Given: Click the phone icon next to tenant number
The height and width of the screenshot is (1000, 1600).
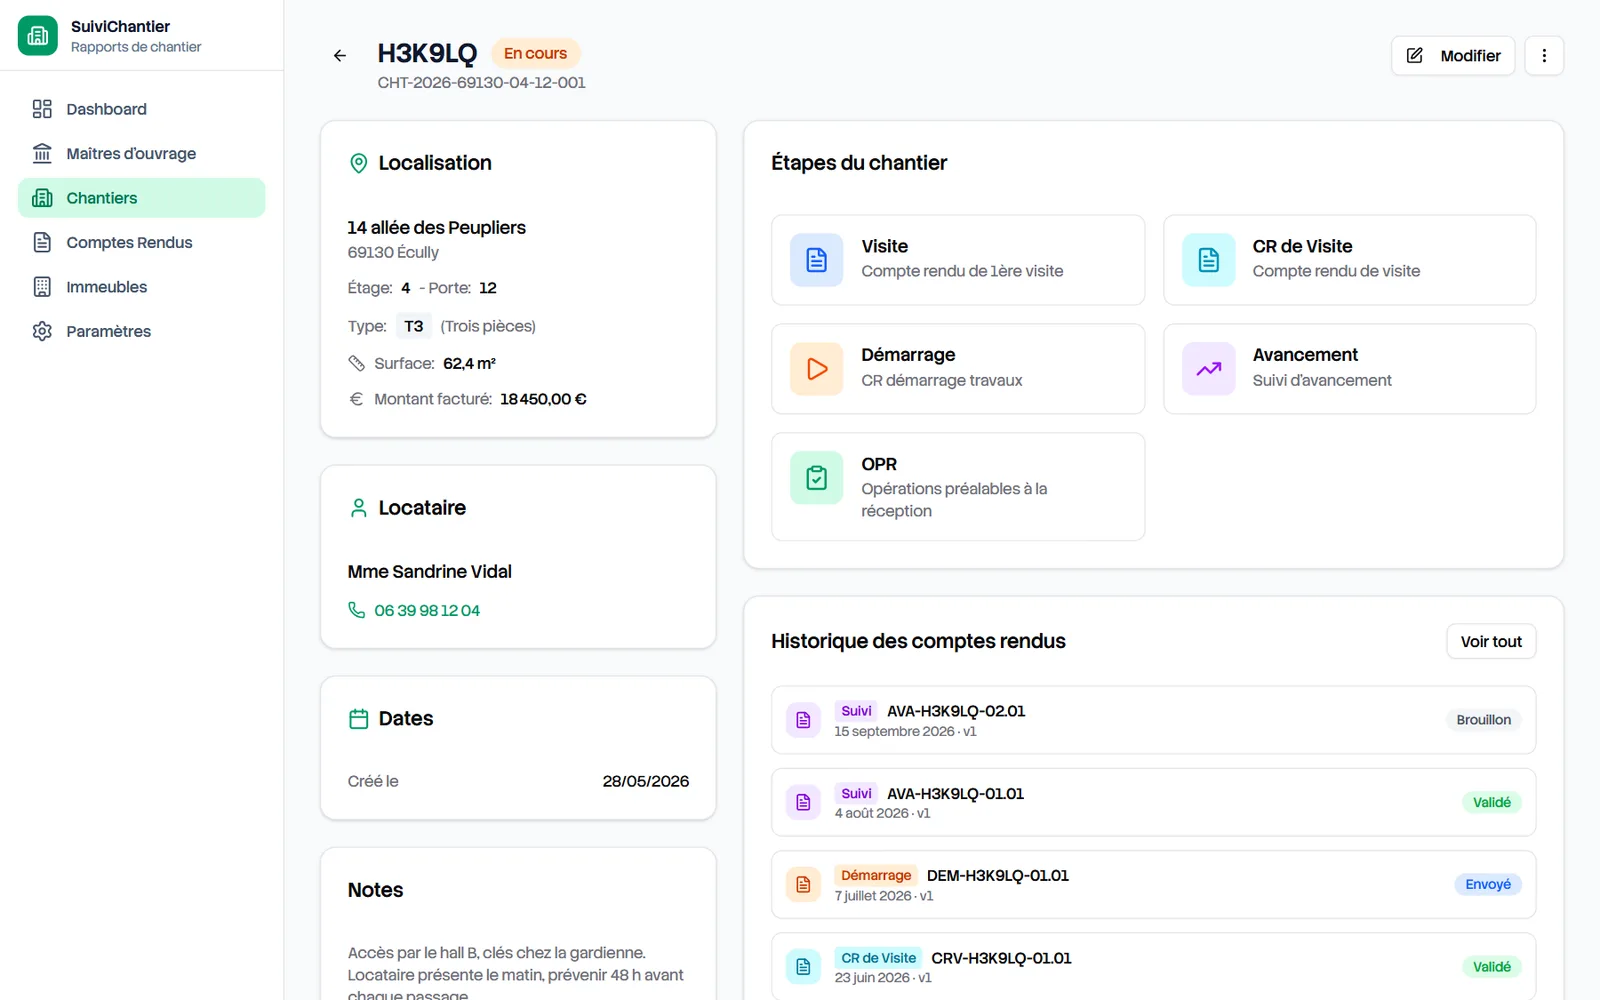Looking at the screenshot, I should click(356, 610).
